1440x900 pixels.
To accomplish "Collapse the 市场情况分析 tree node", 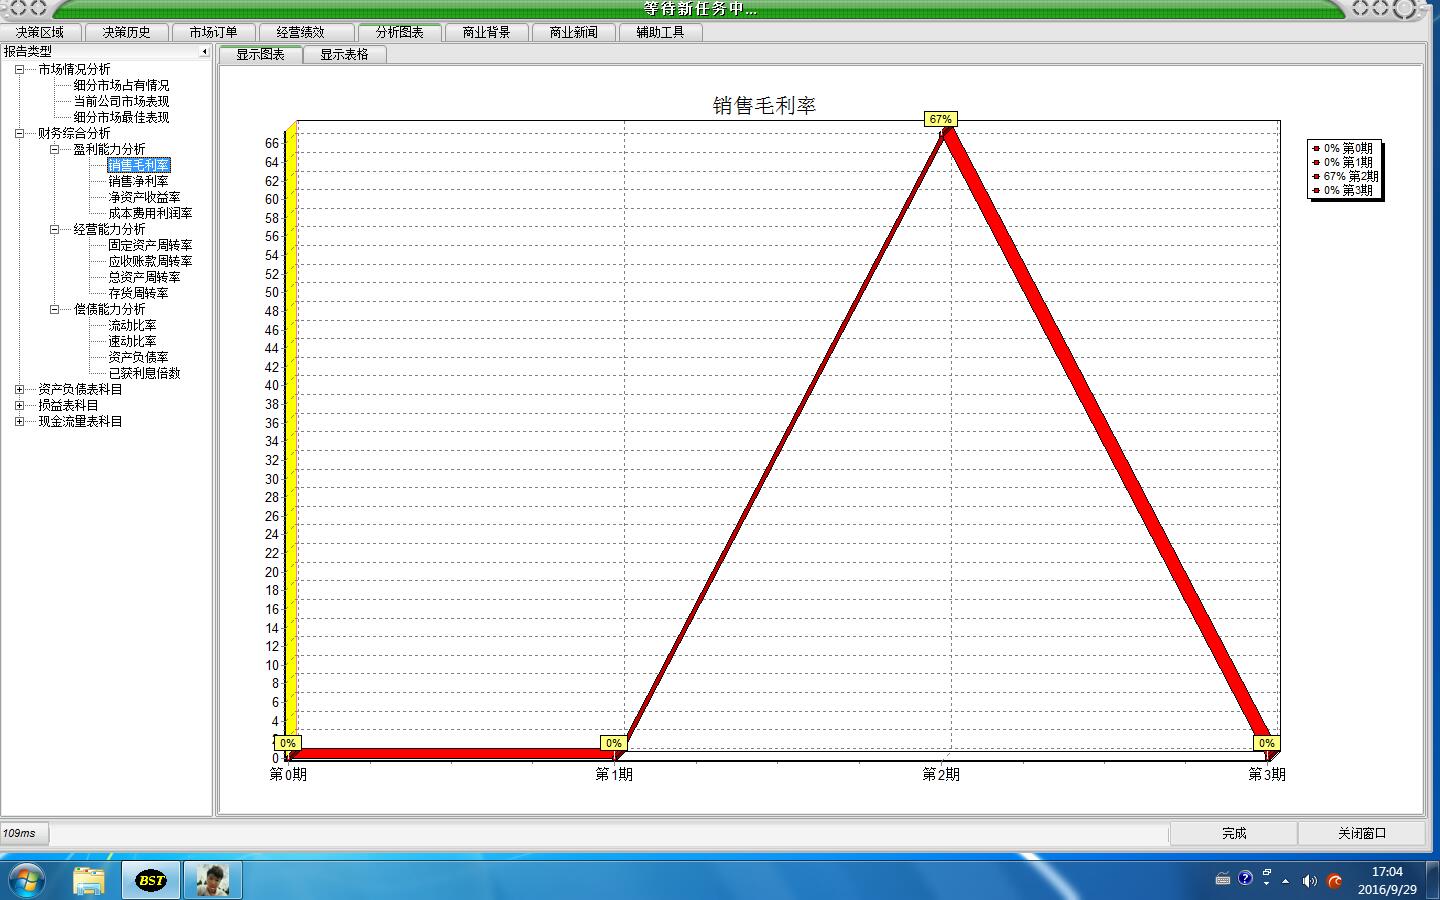I will (x=19, y=69).
